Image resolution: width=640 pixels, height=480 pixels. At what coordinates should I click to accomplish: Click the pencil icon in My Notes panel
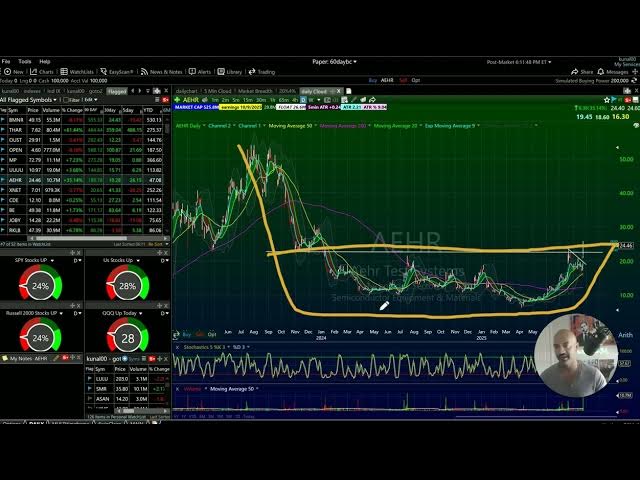[56, 358]
